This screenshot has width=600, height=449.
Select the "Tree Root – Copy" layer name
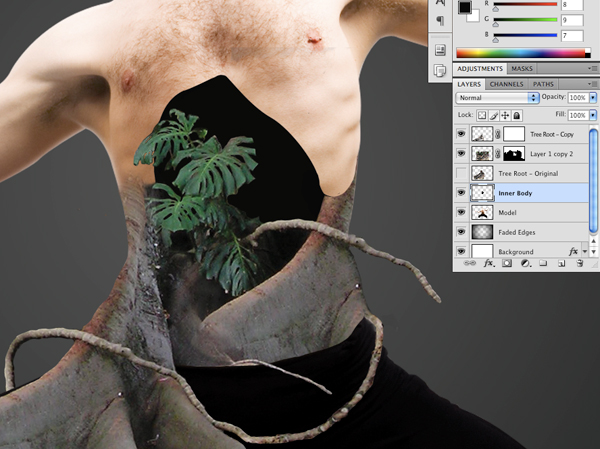552,134
